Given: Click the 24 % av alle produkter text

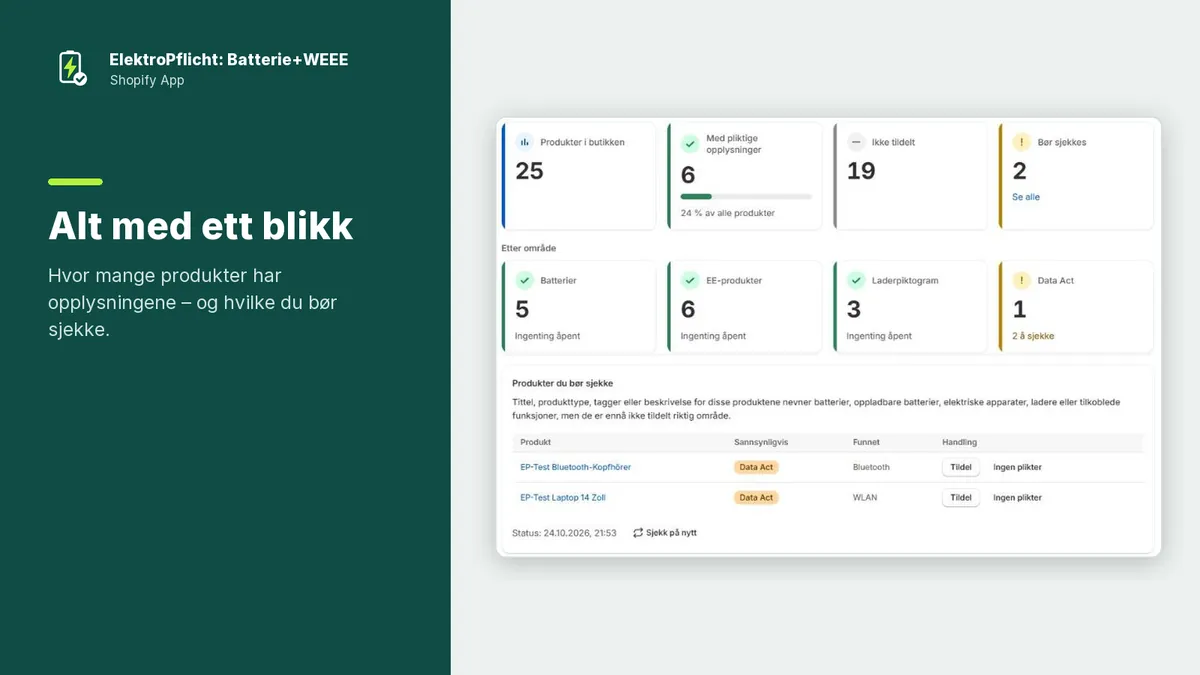Looking at the screenshot, I should pos(728,213).
